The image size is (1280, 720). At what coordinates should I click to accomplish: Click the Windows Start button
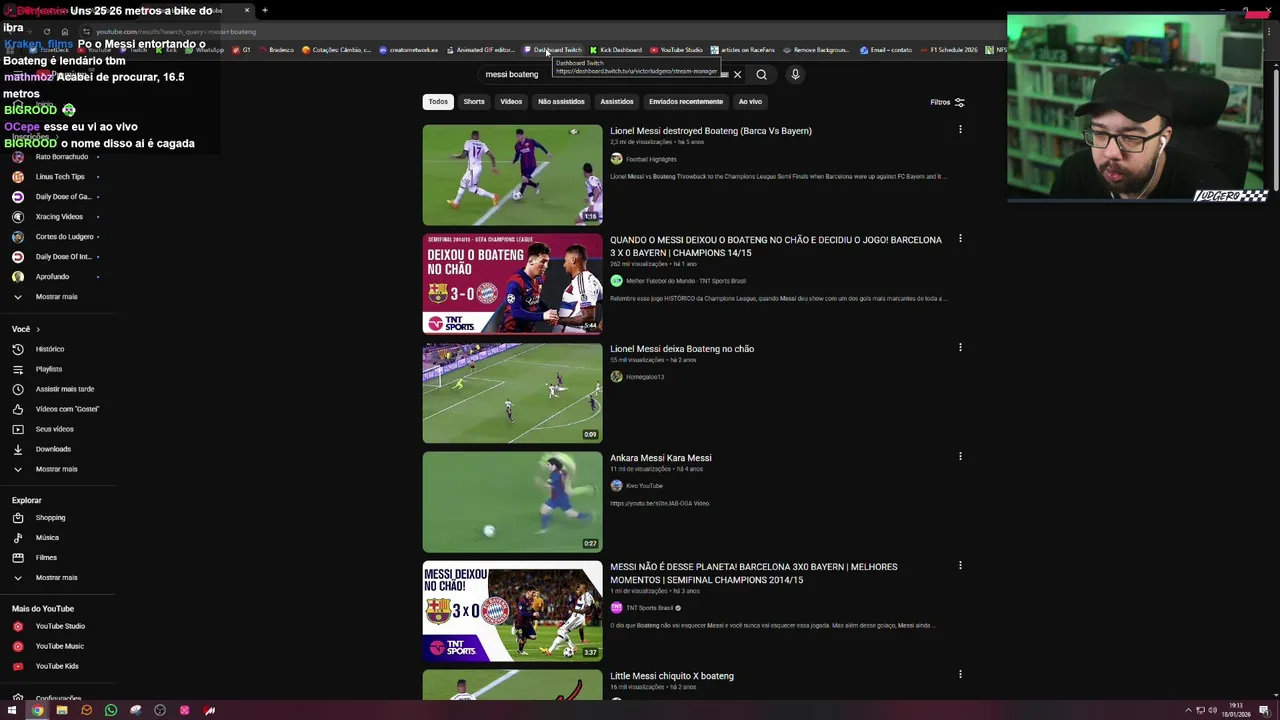pyautogui.click(x=12, y=710)
